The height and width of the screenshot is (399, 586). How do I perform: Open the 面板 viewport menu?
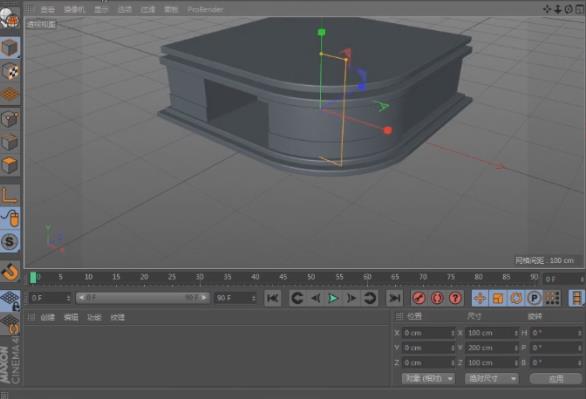[171, 9]
